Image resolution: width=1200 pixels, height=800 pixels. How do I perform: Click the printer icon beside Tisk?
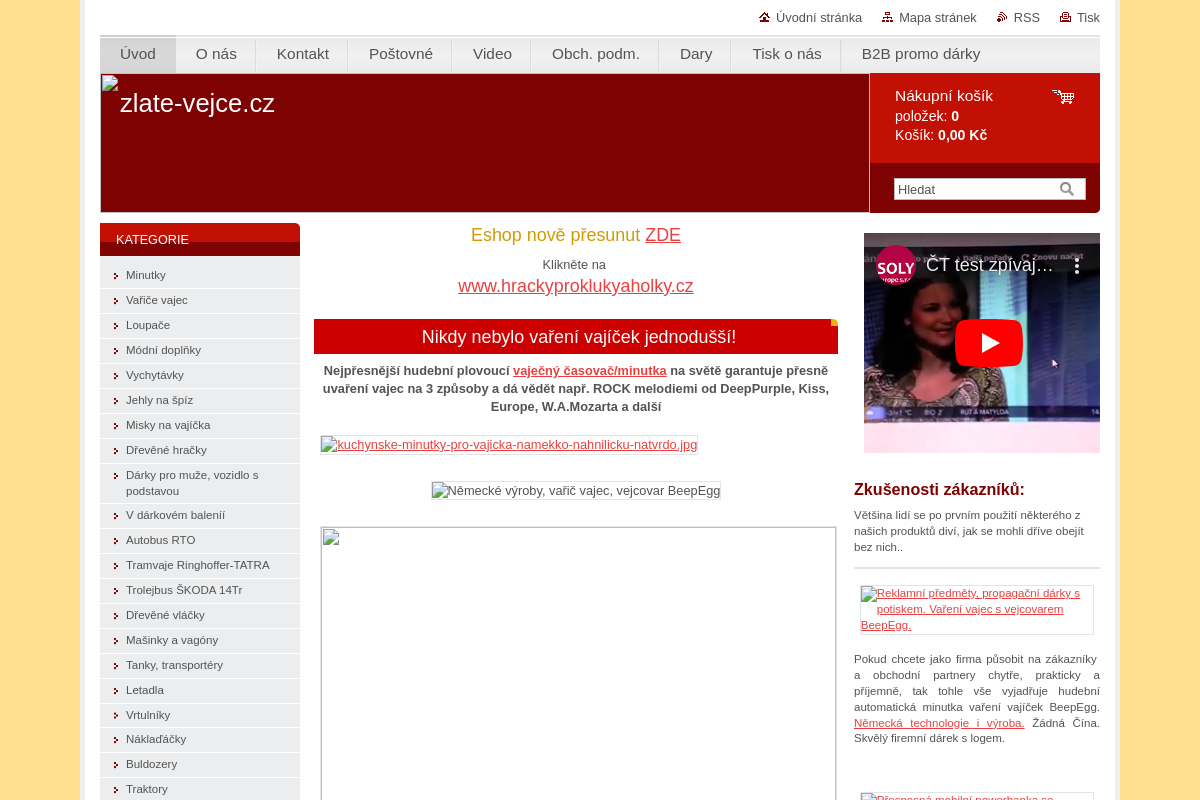(1065, 17)
